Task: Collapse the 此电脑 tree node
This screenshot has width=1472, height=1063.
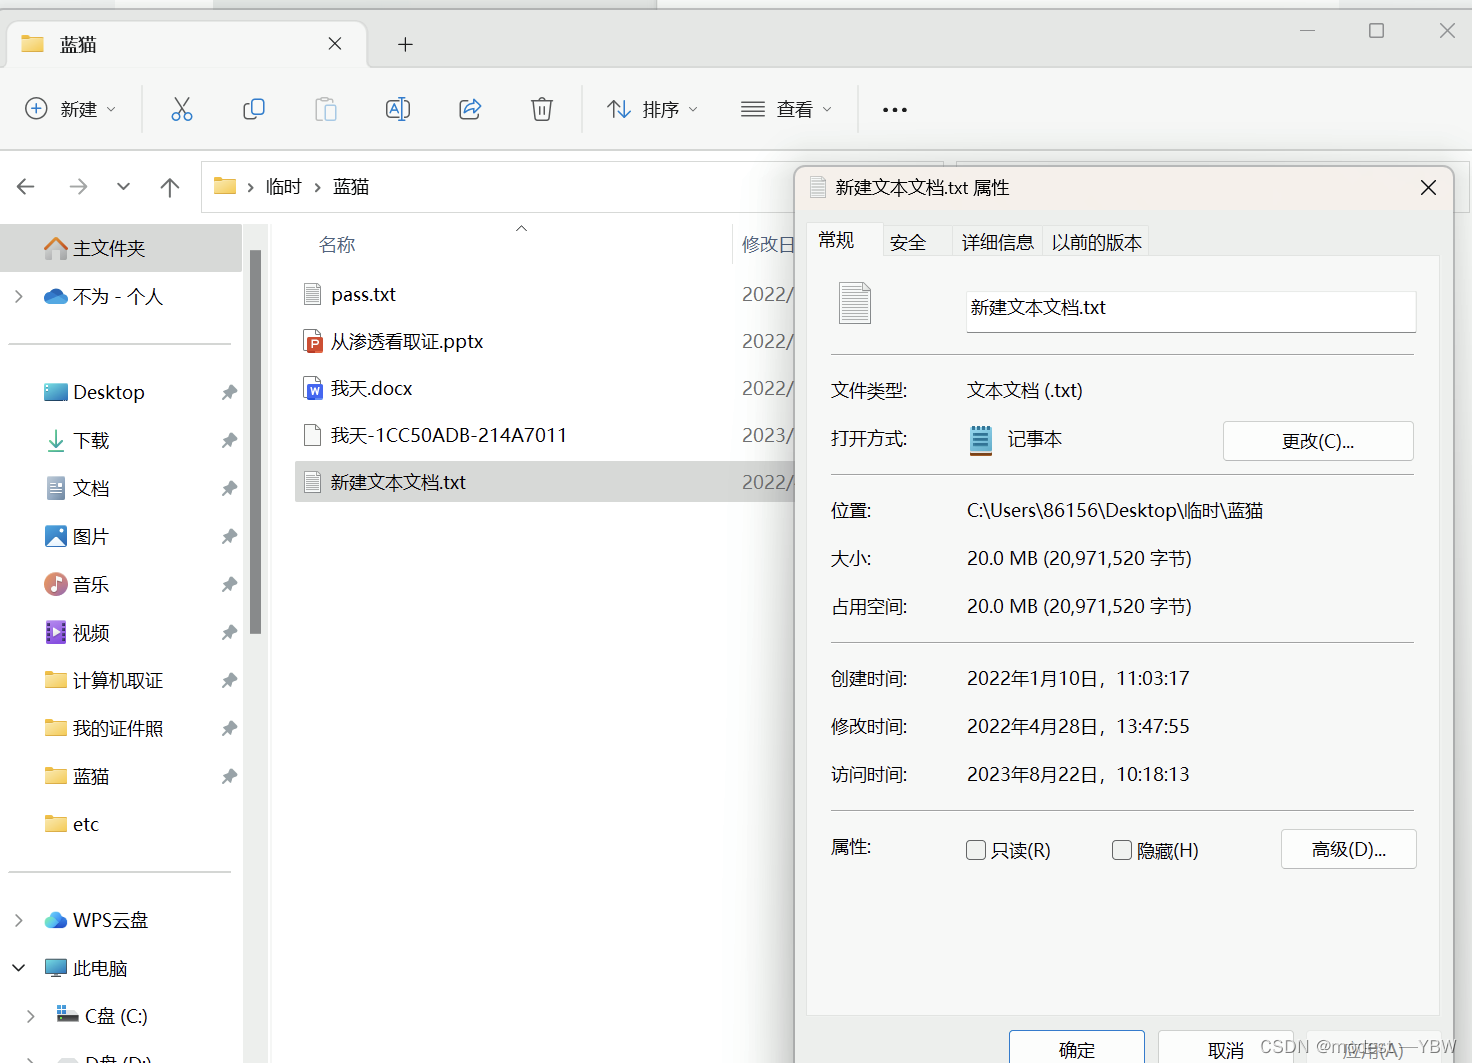Action: tap(18, 968)
